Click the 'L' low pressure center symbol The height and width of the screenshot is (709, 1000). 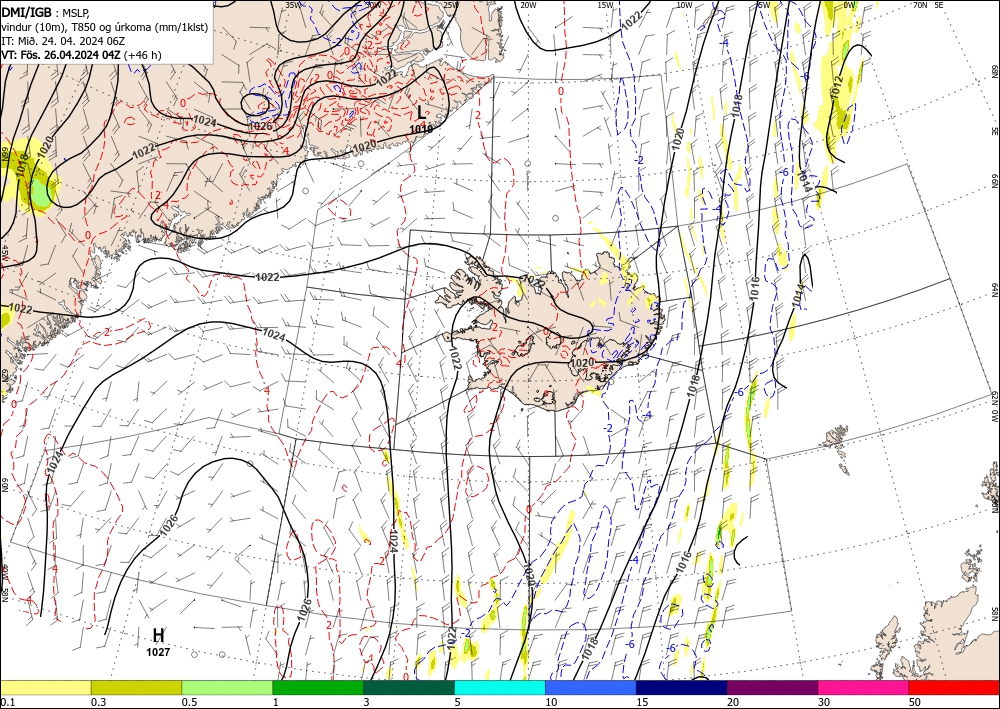click(x=421, y=112)
